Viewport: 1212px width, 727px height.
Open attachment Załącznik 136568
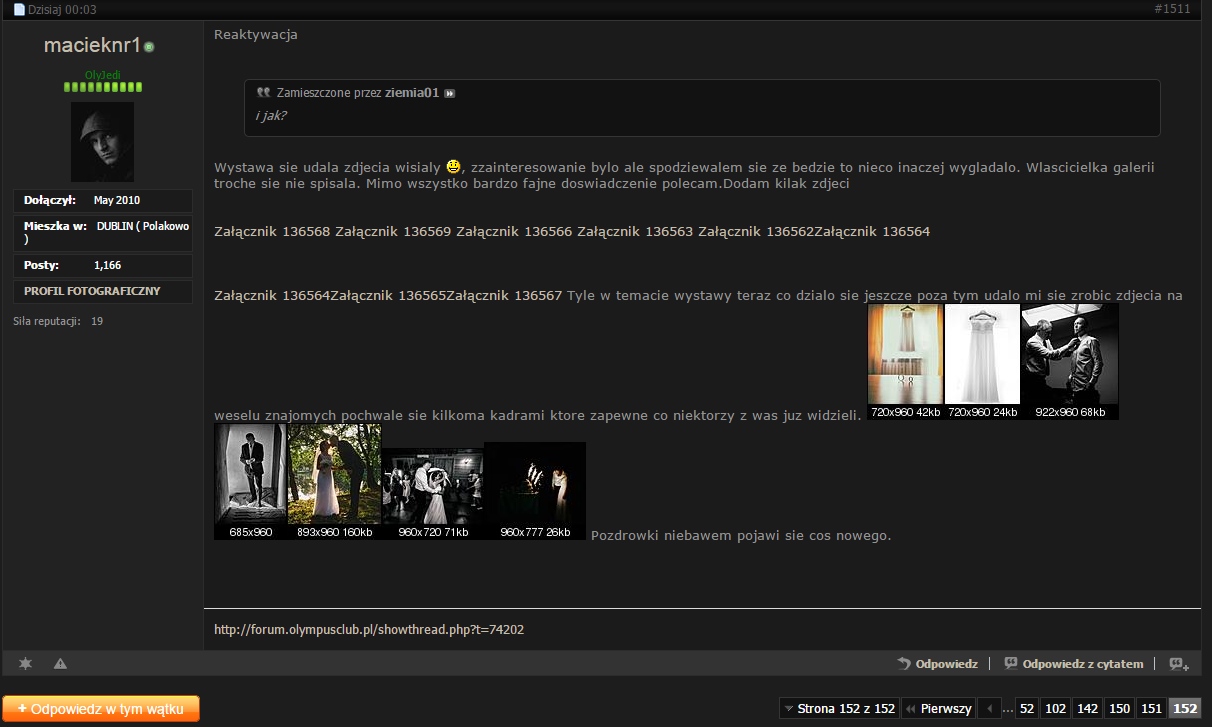[x=272, y=232]
